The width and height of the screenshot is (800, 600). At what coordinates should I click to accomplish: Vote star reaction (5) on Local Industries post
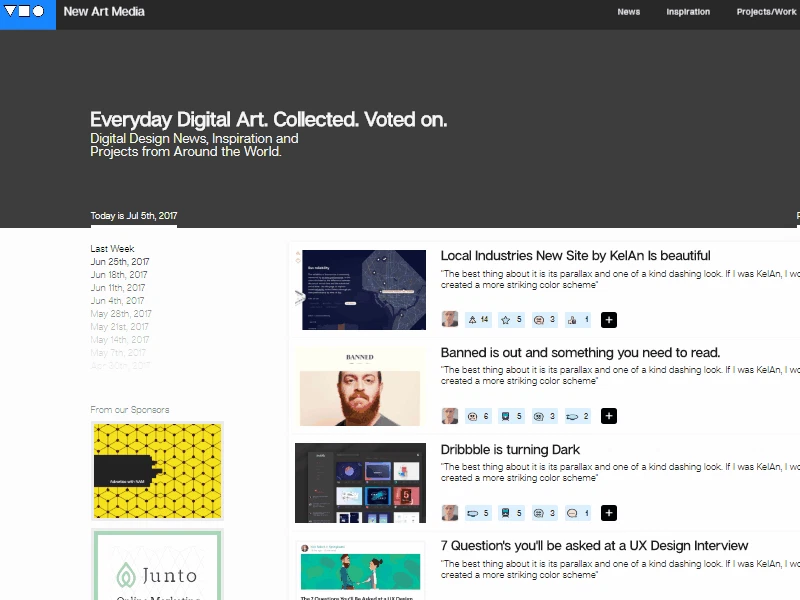[x=512, y=320]
